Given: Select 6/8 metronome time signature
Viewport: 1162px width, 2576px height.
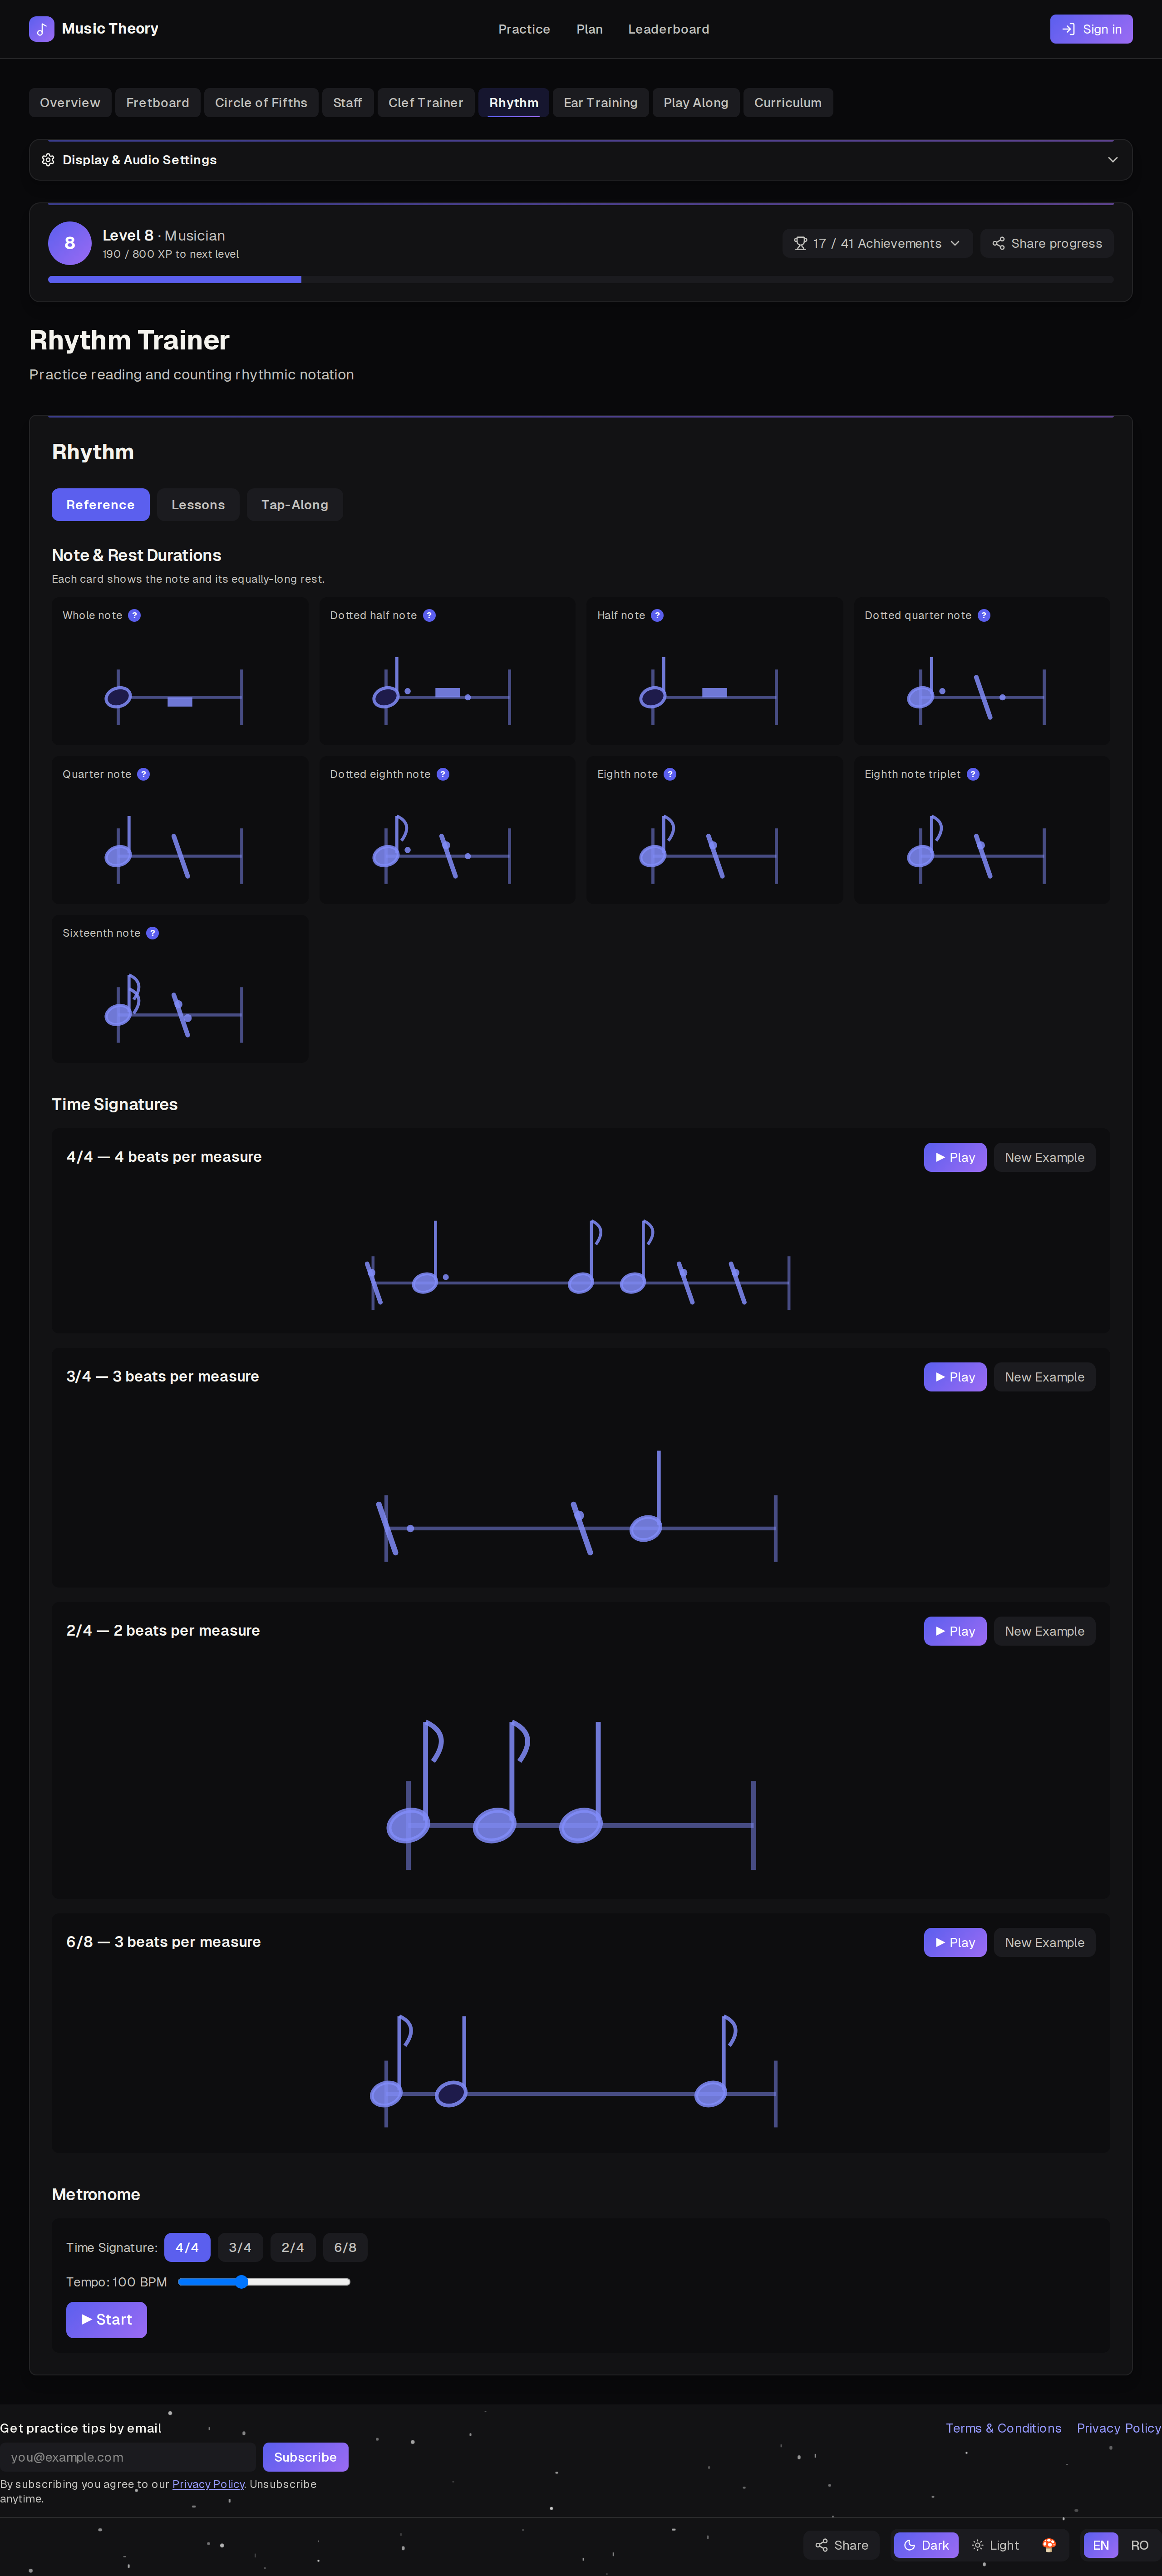Looking at the screenshot, I should point(345,2247).
